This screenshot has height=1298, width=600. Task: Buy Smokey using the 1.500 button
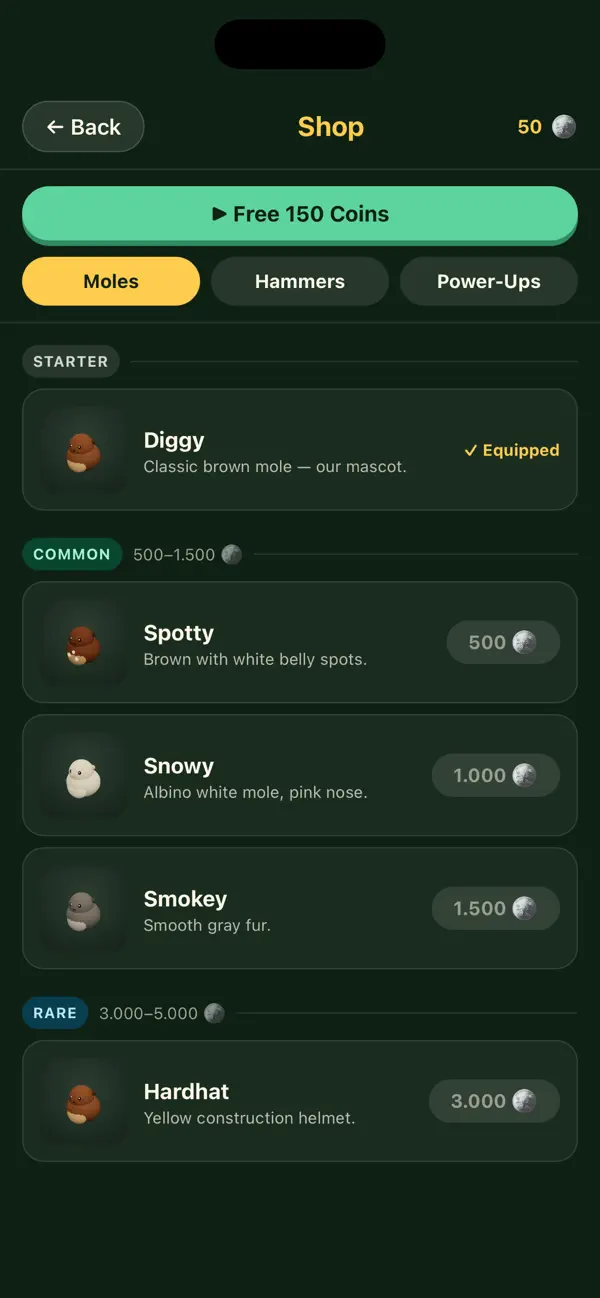coord(496,908)
